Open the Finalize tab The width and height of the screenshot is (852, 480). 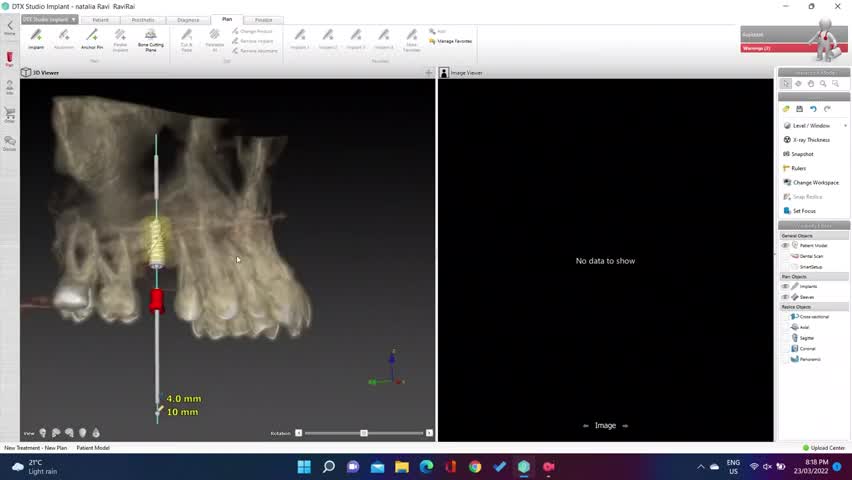click(263, 19)
